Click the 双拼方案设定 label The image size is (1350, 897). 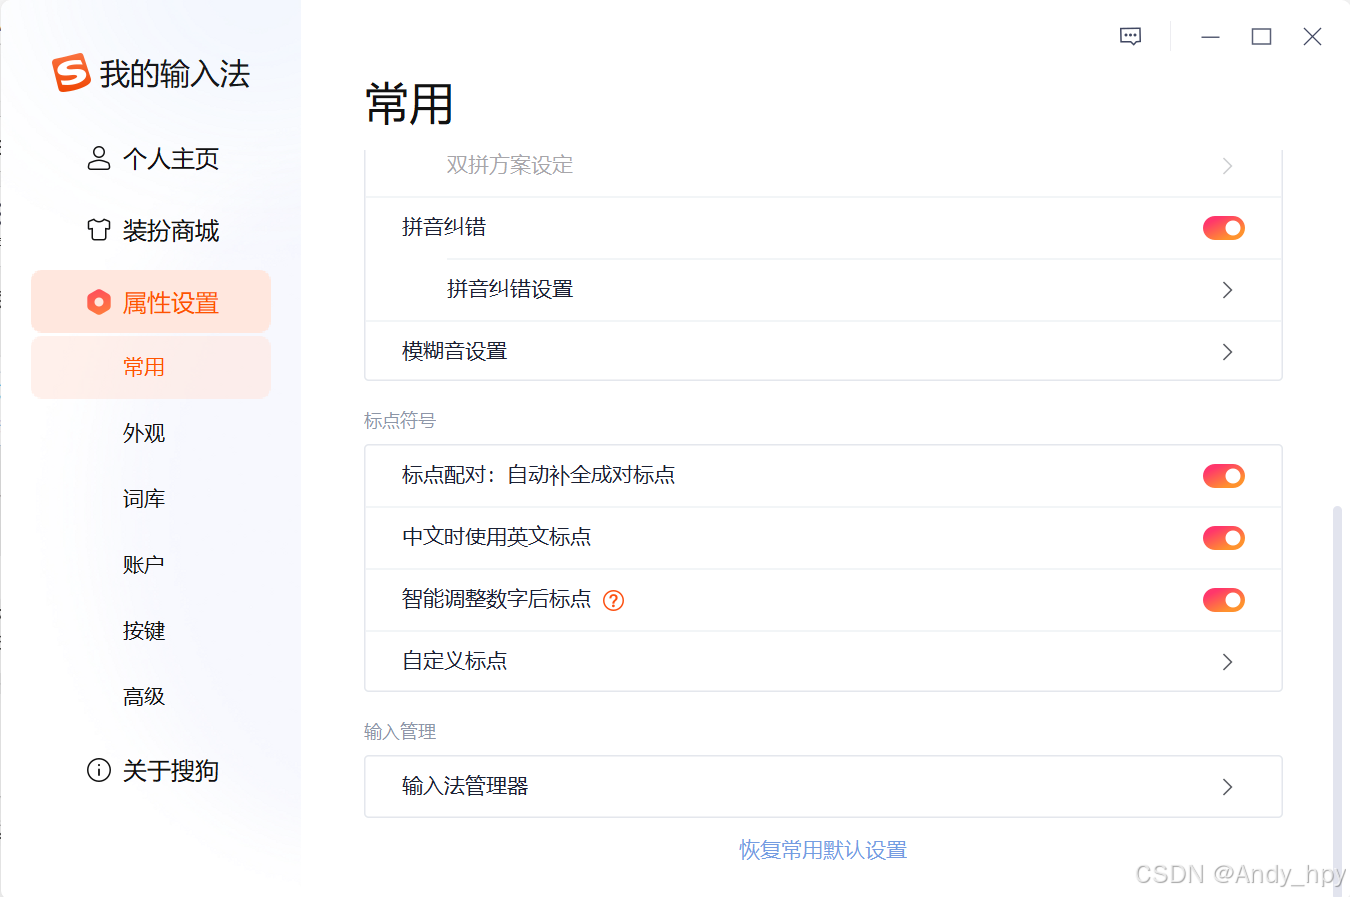click(510, 165)
